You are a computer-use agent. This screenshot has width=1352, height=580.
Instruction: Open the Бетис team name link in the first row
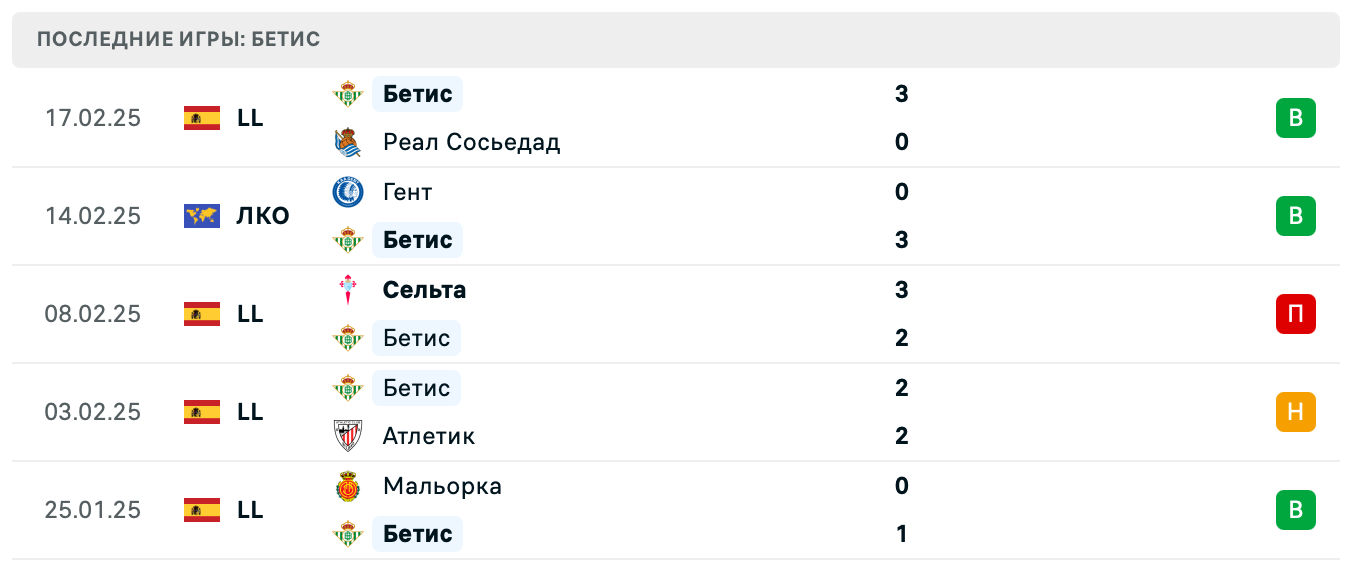pyautogui.click(x=417, y=94)
